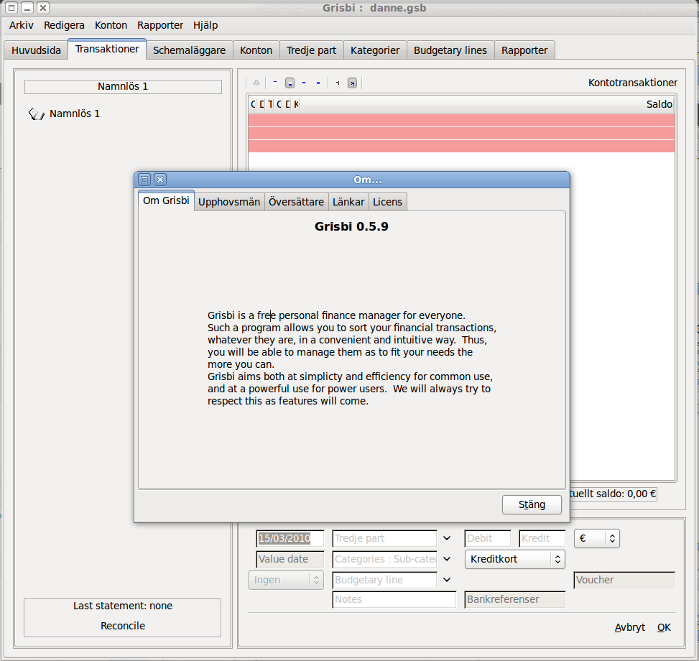Click Avbryt in transaction form
This screenshot has height=661, width=699.
pyautogui.click(x=629, y=628)
